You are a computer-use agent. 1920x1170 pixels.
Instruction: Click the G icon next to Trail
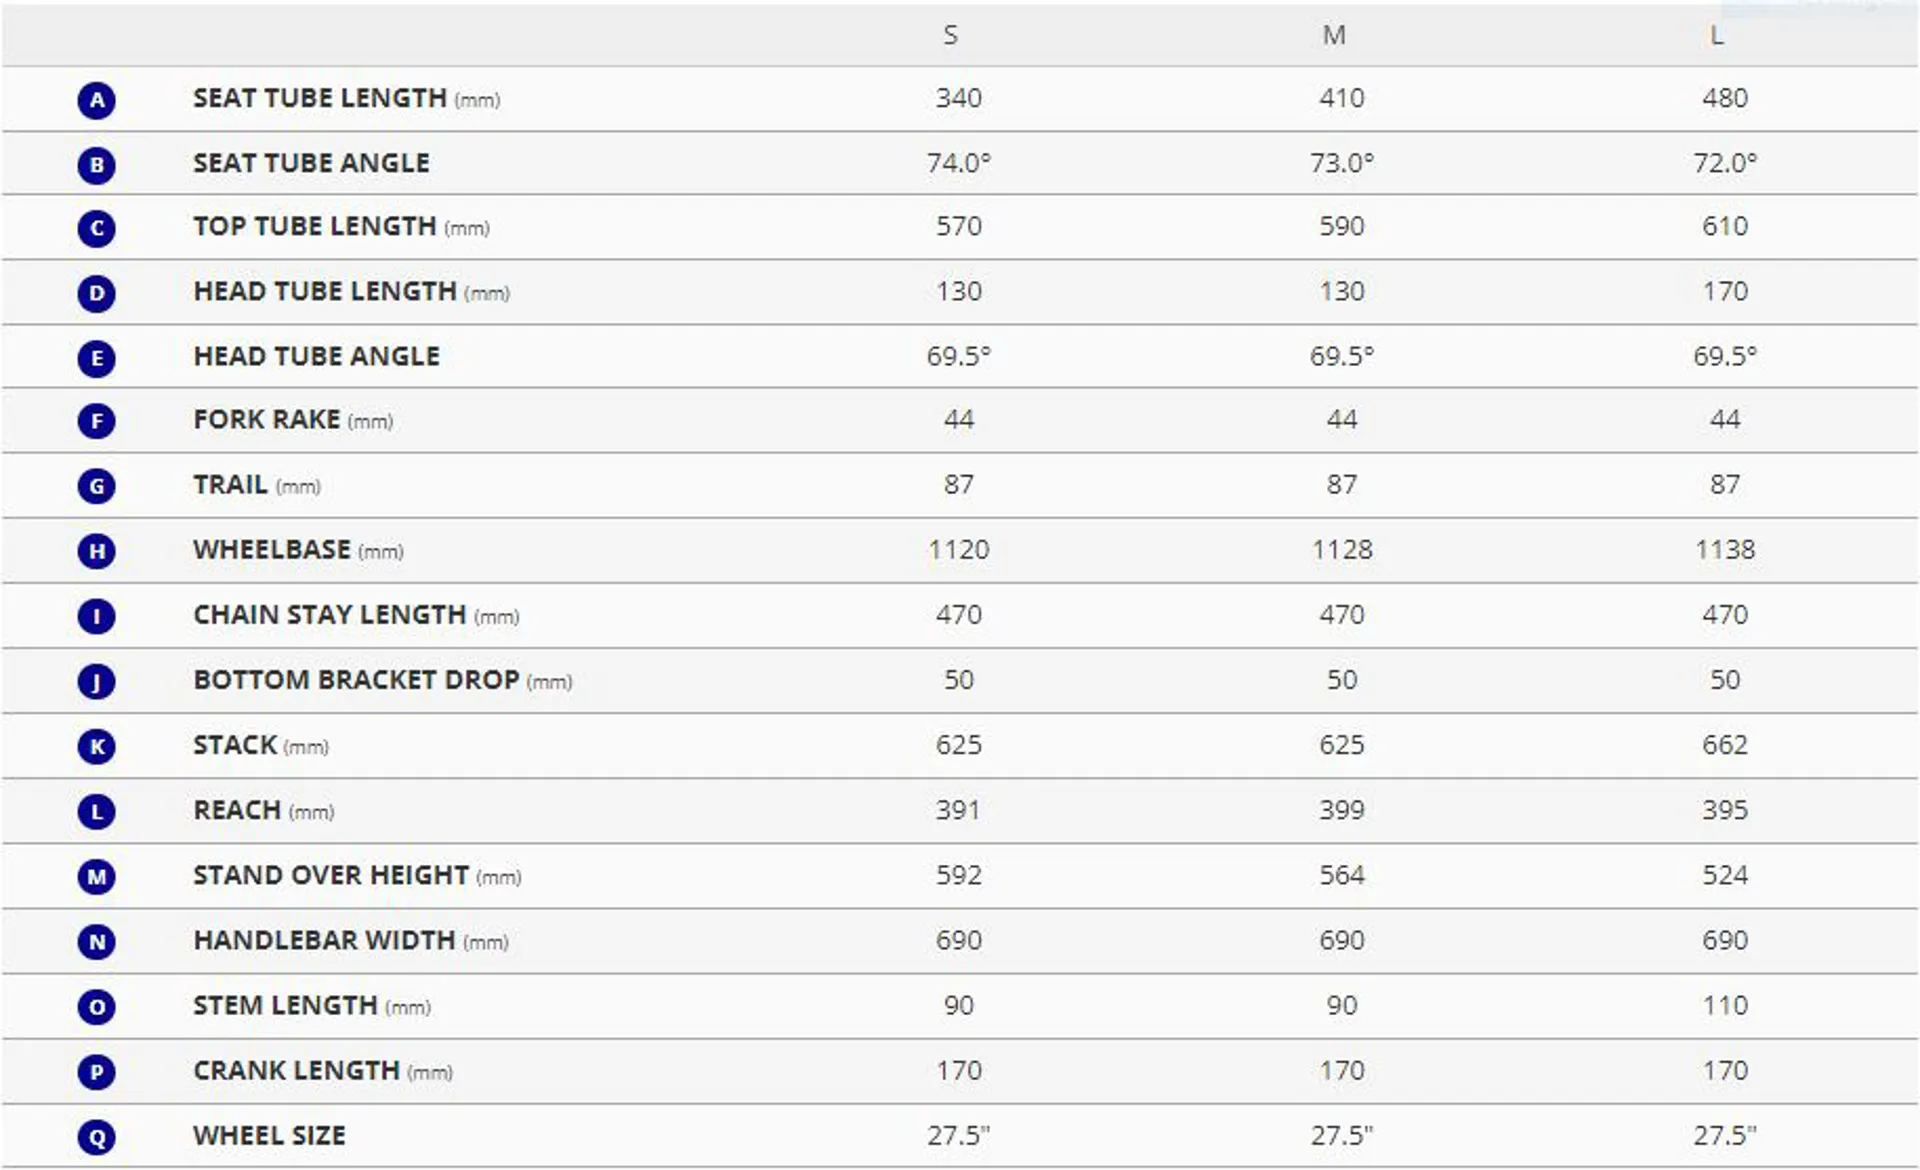pos(96,486)
